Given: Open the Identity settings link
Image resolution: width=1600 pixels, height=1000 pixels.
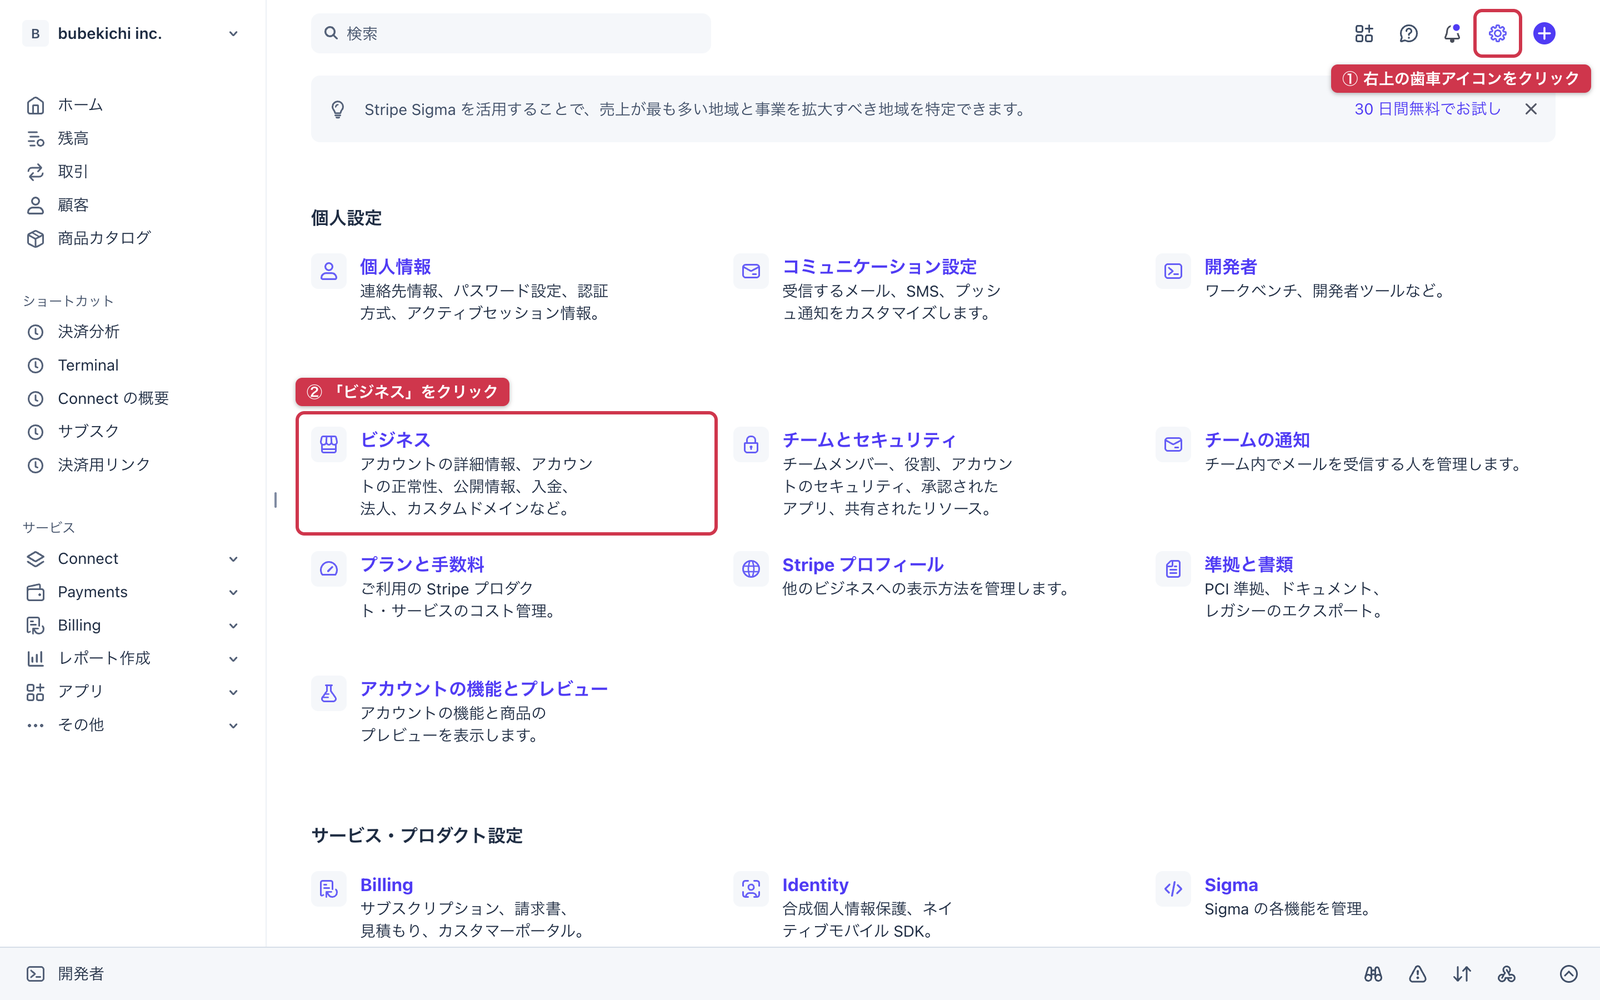Looking at the screenshot, I should [815, 885].
